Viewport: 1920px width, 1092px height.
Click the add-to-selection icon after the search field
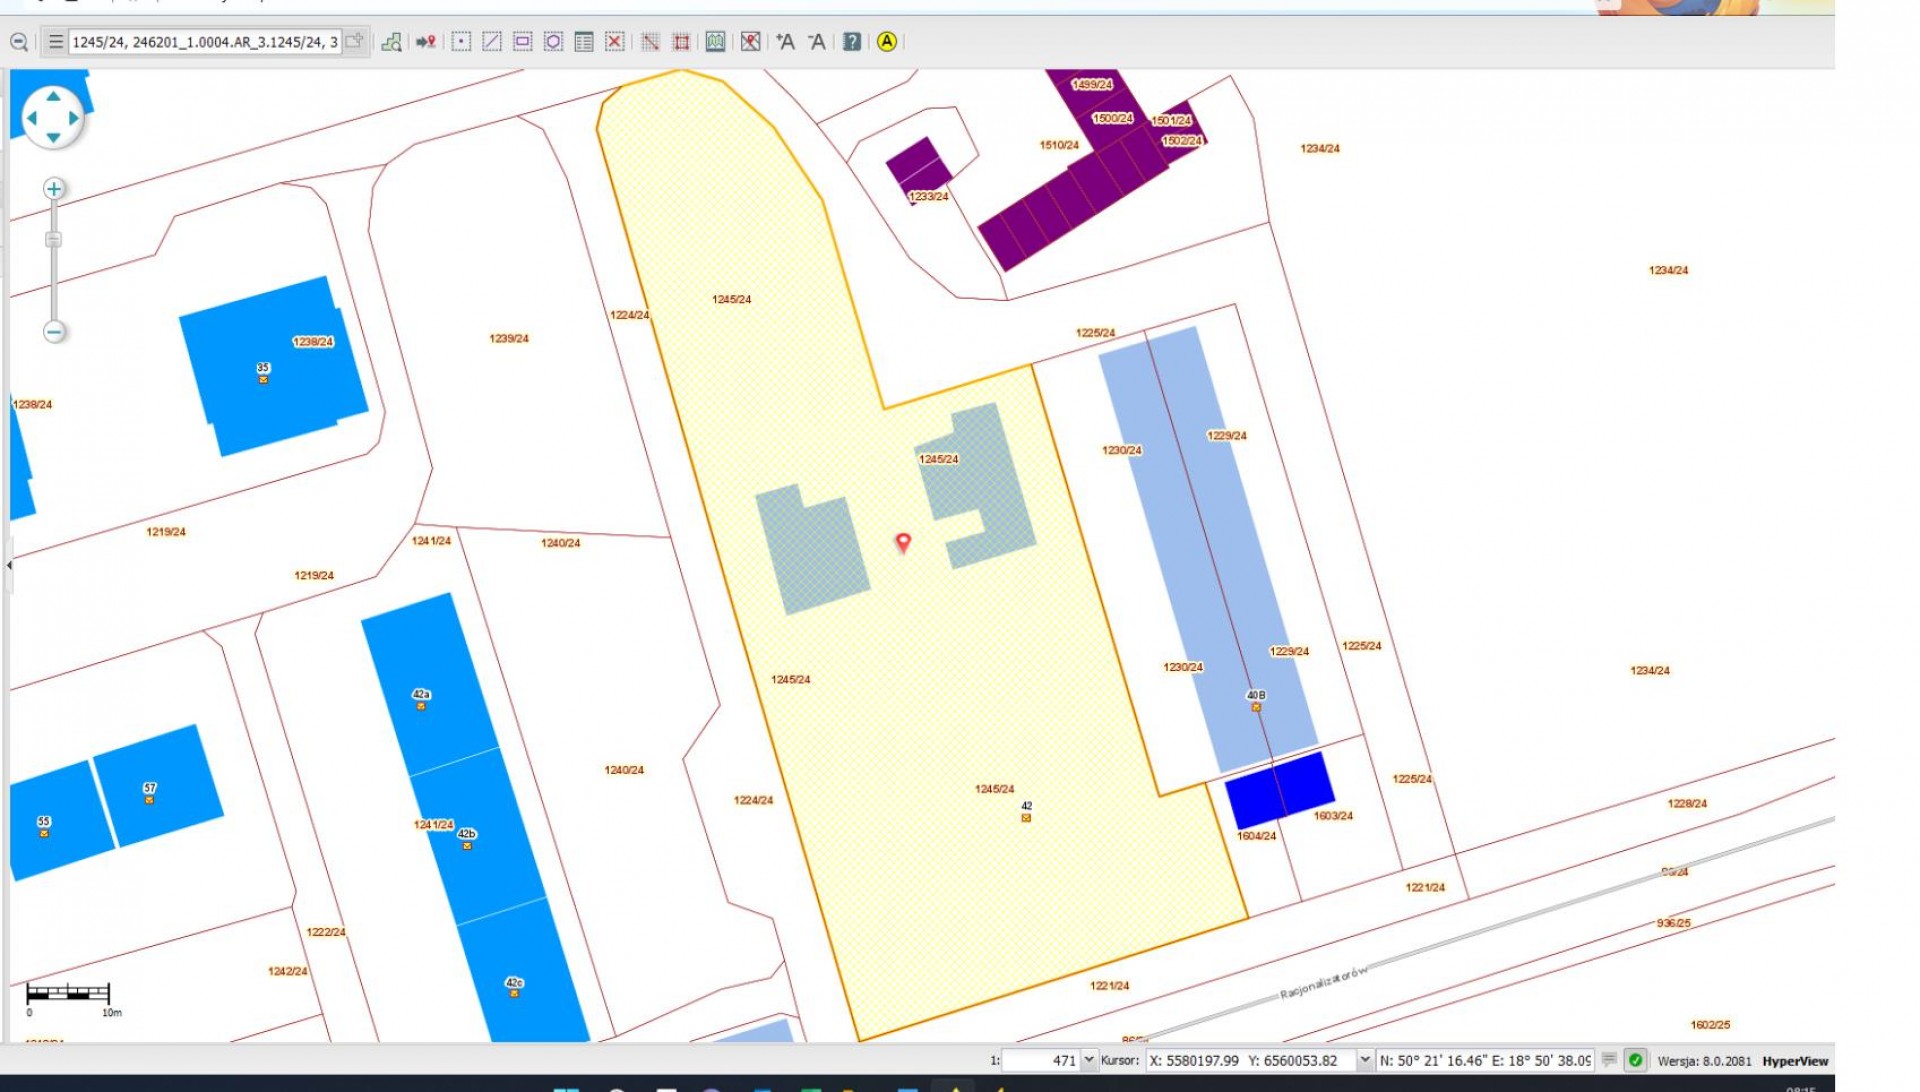pos(354,41)
